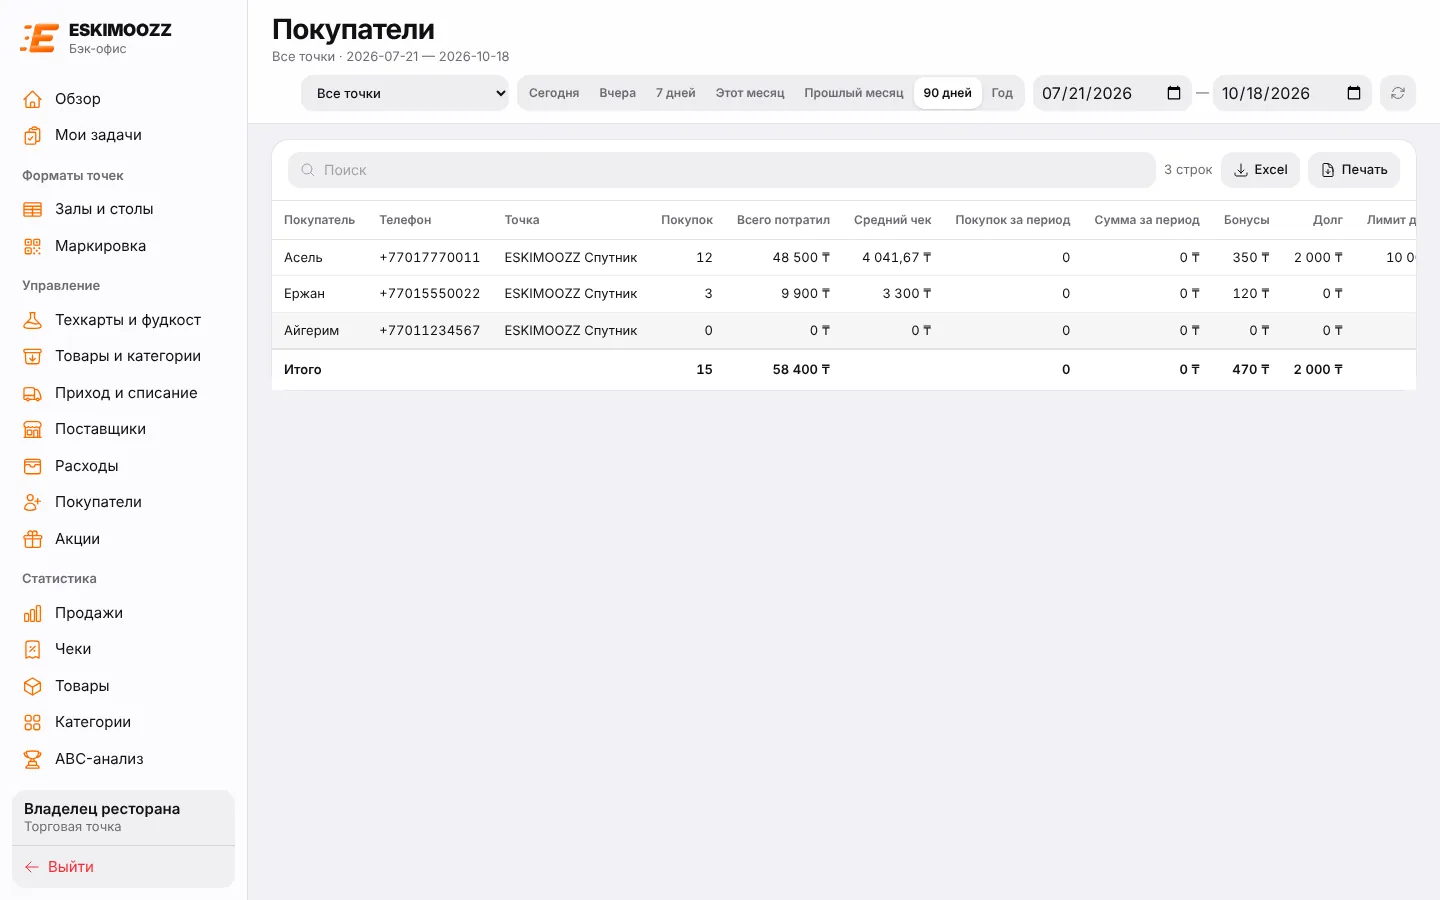Click the Товары и категории icon
Image resolution: width=1440 pixels, height=900 pixels.
coord(33,356)
